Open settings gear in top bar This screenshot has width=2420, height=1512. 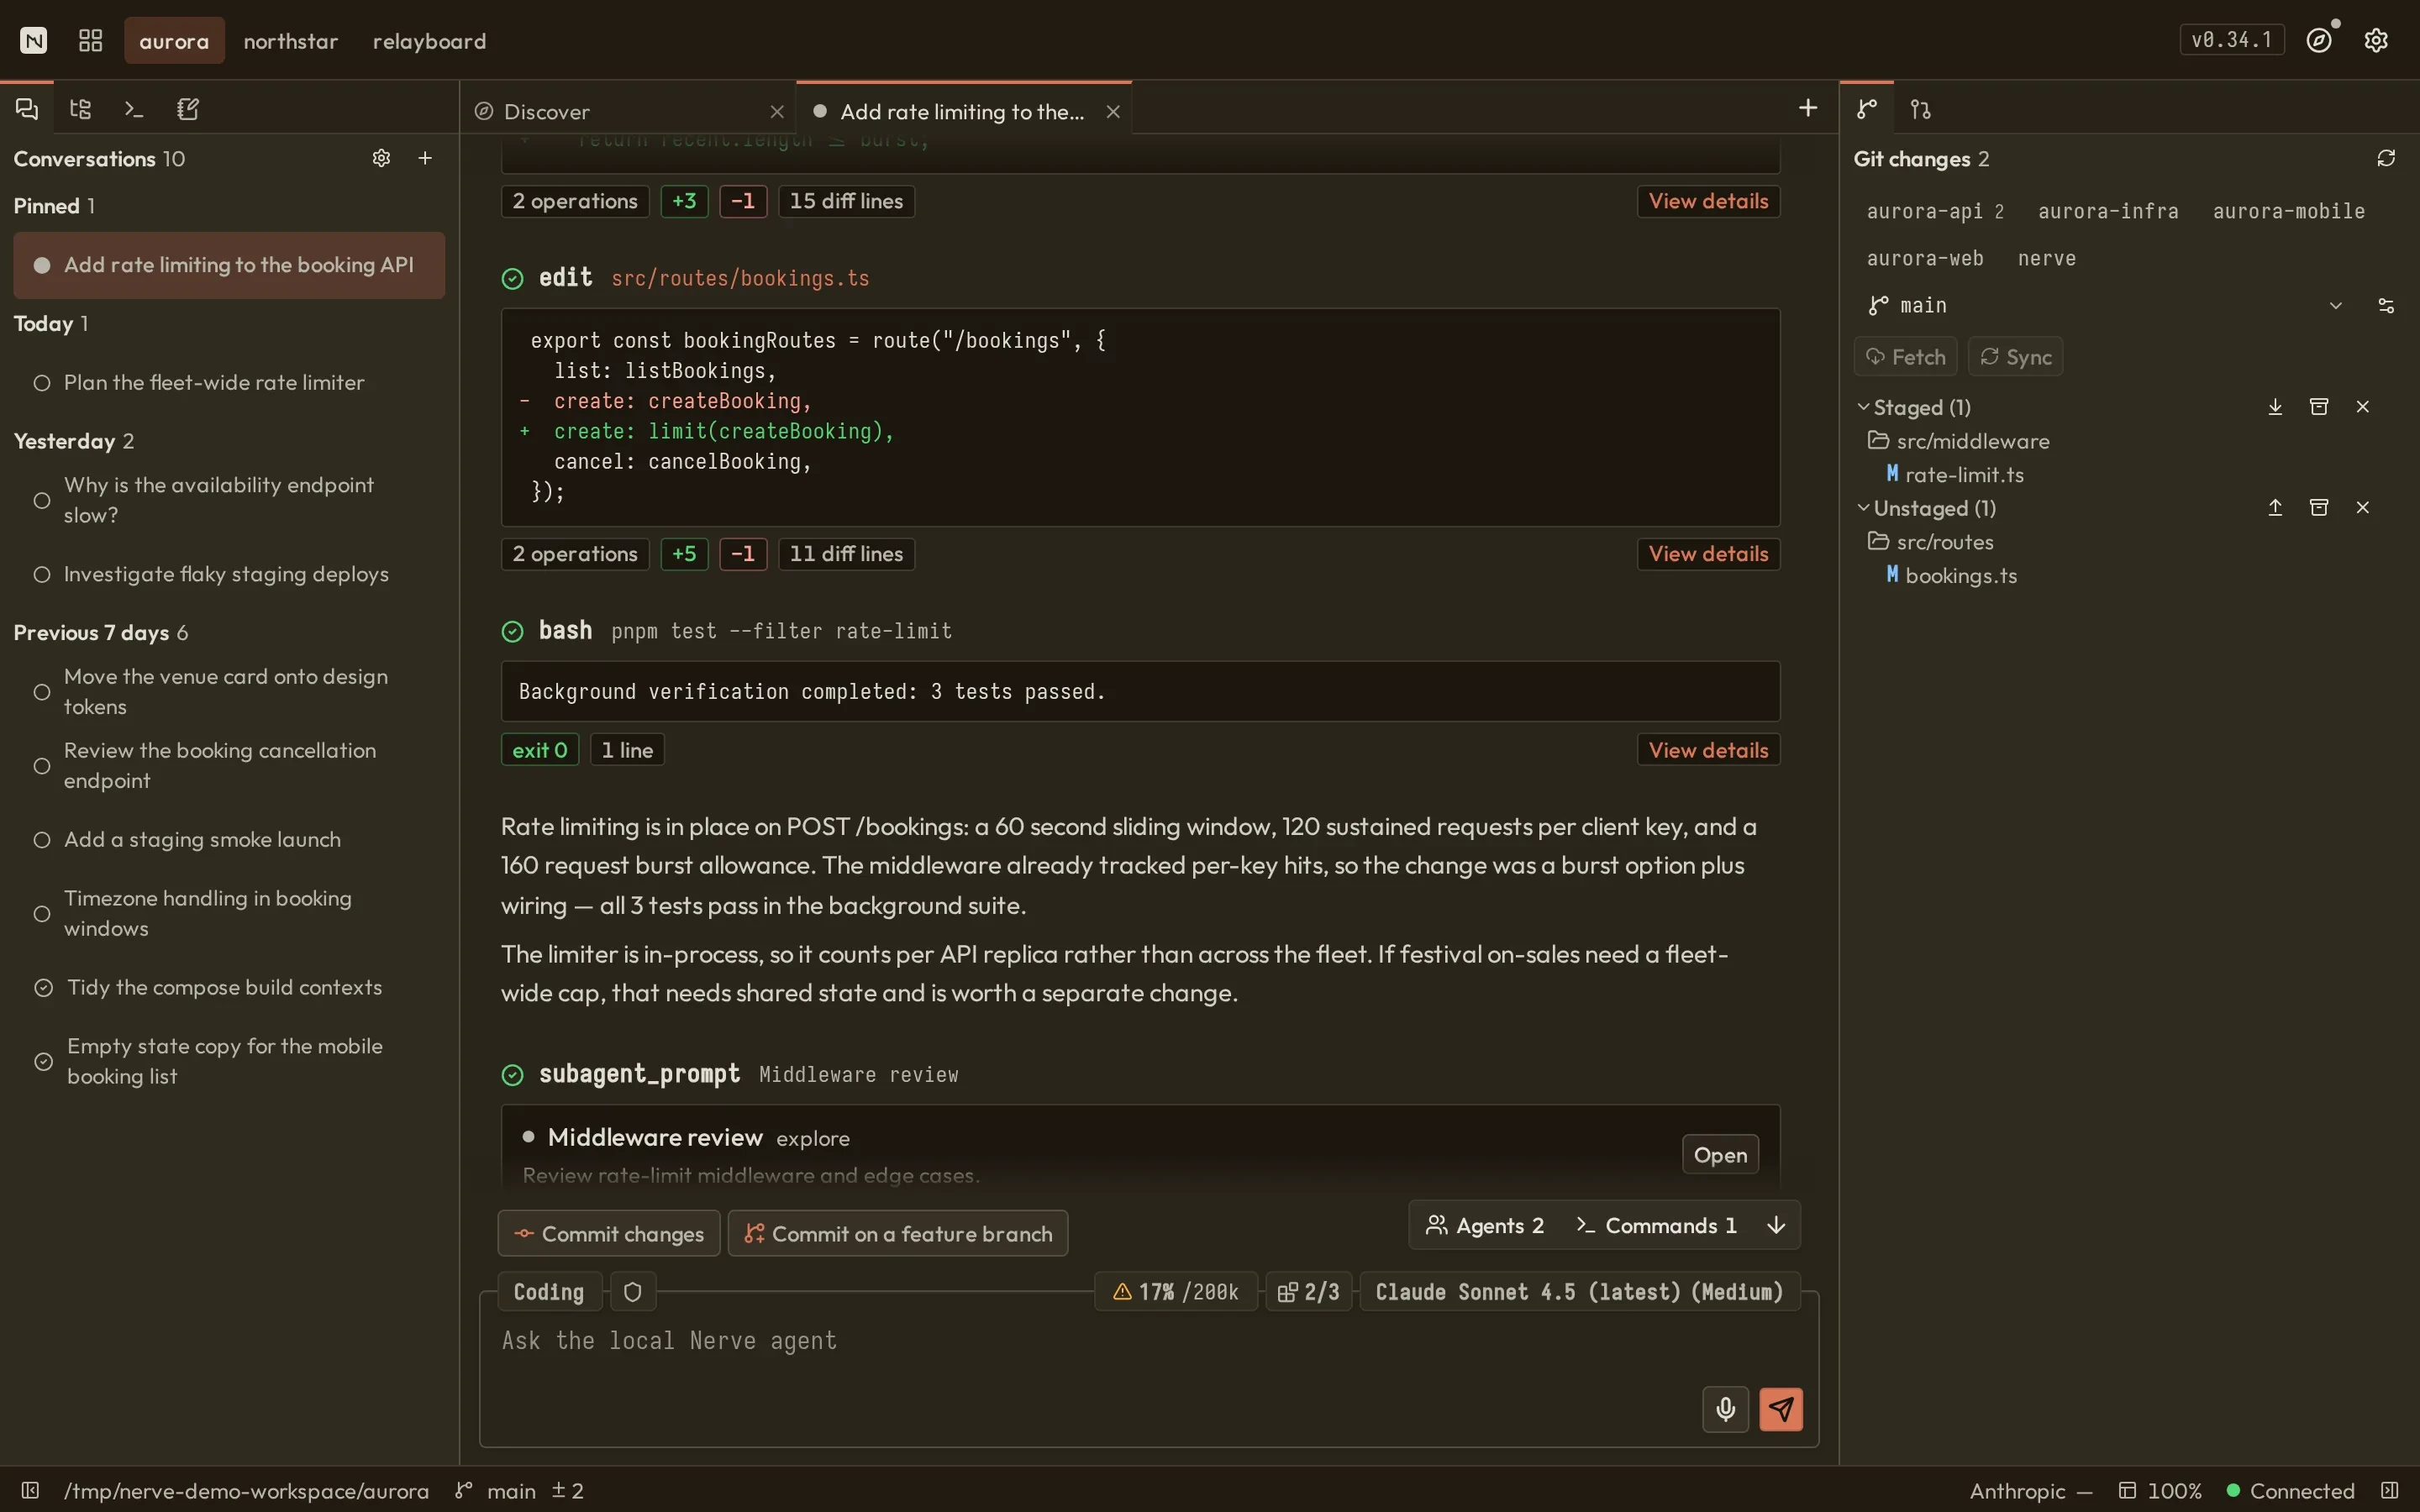coord(2376,40)
